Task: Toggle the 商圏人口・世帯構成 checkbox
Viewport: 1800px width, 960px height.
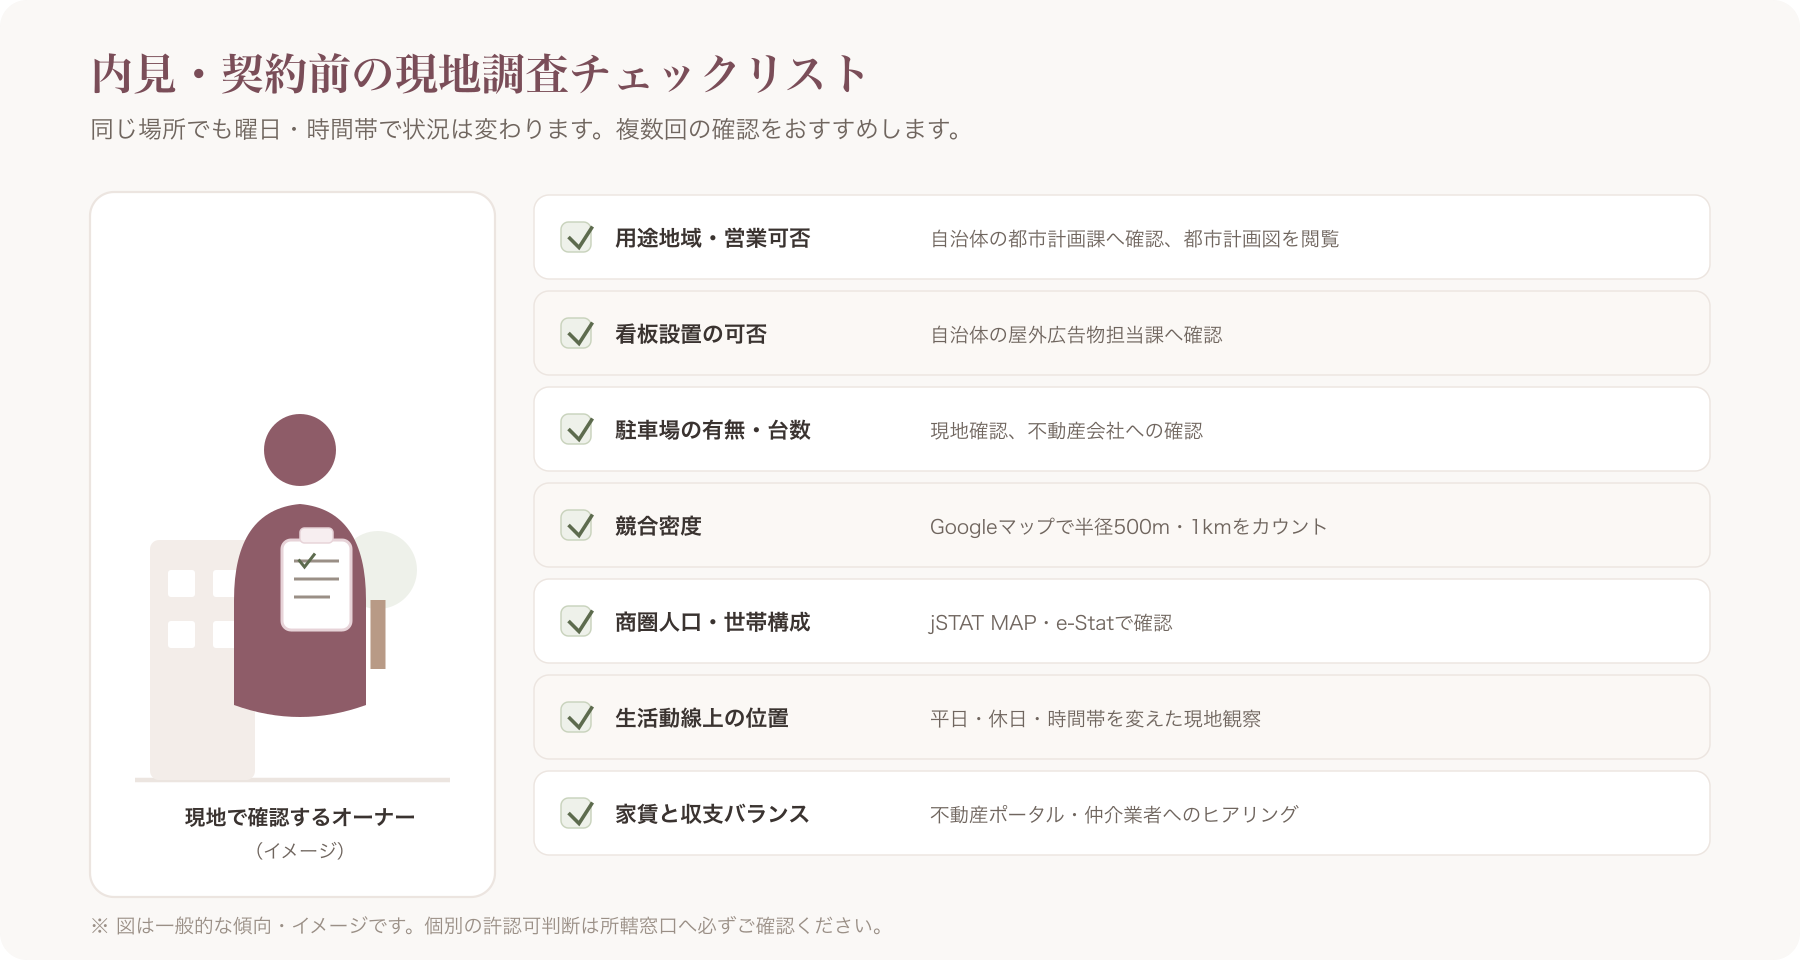Action: click(x=577, y=621)
